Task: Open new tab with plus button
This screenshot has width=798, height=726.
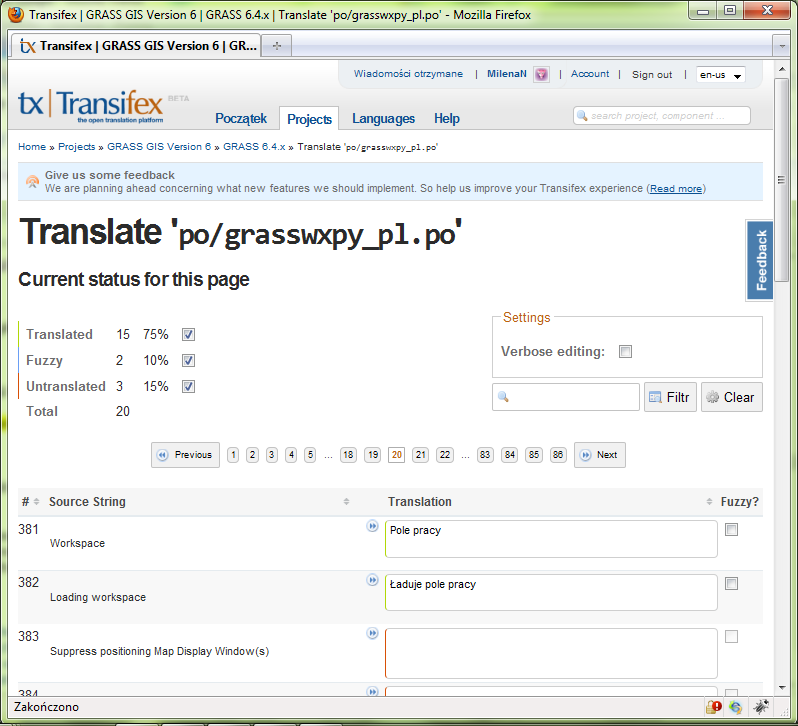Action: (277, 46)
